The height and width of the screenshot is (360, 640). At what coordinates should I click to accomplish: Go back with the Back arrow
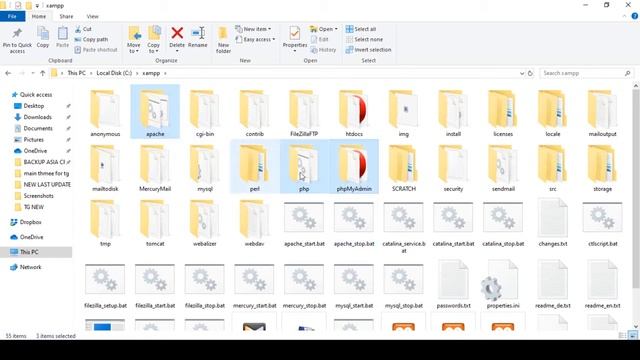click(x=8, y=73)
